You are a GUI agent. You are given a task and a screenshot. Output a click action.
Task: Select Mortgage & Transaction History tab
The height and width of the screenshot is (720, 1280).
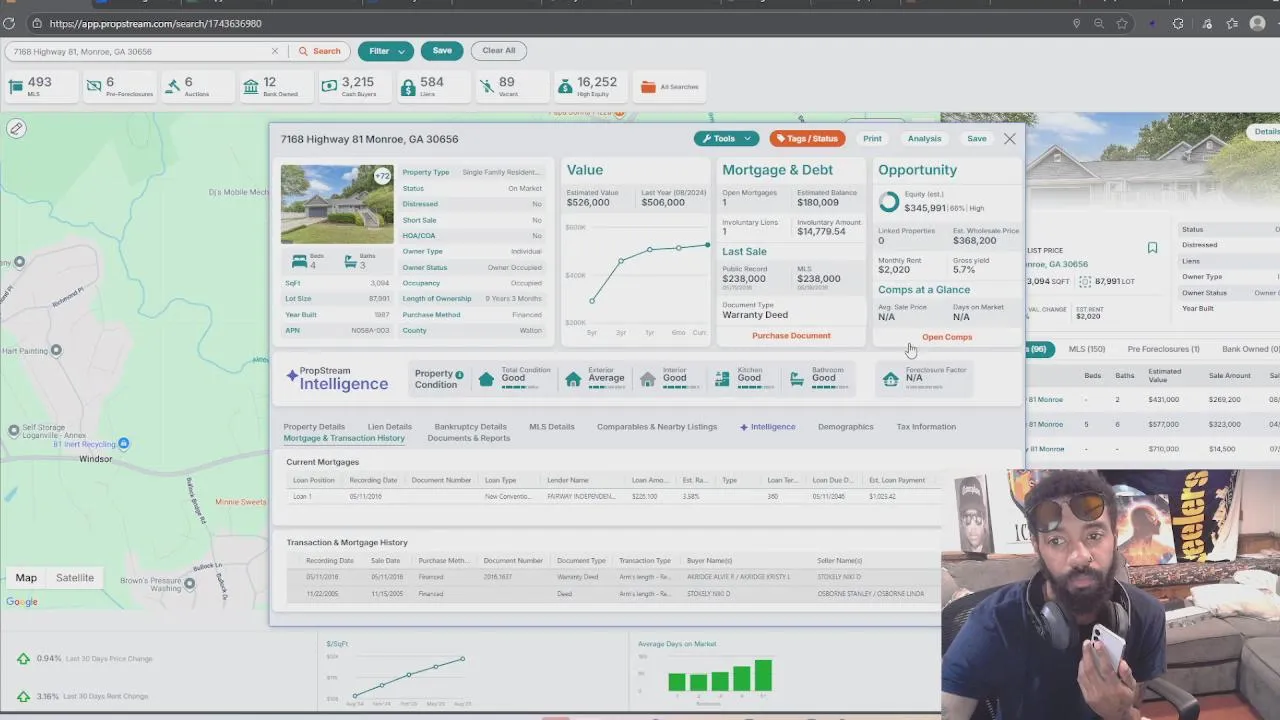pyautogui.click(x=344, y=438)
